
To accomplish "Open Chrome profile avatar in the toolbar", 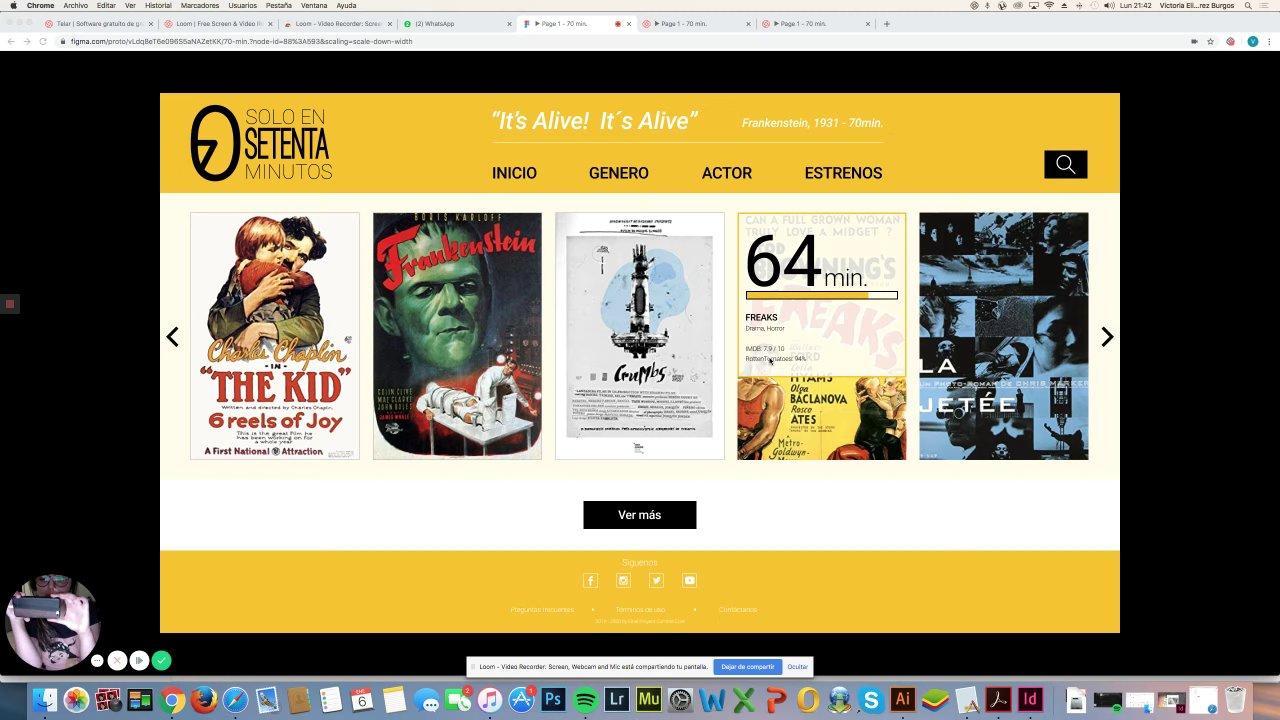I will pyautogui.click(x=1252, y=41).
